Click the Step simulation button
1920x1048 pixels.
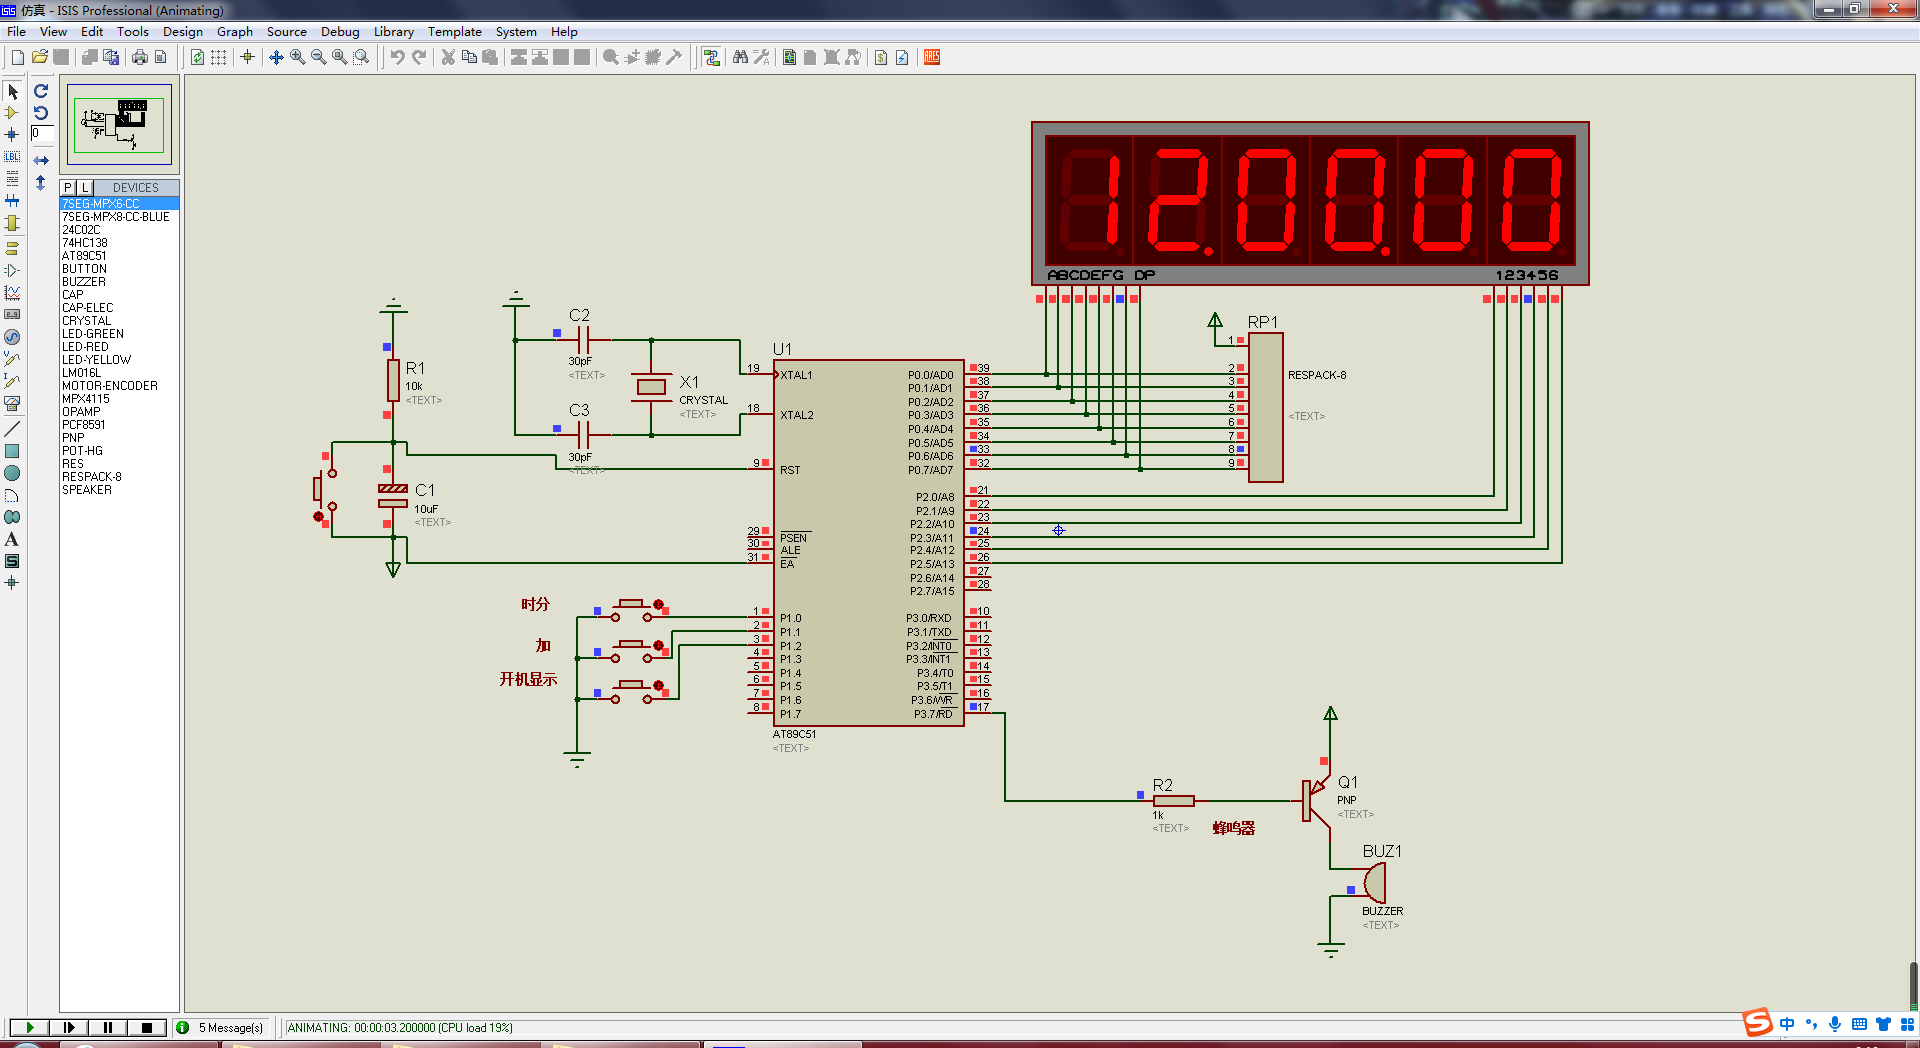coord(69,1027)
